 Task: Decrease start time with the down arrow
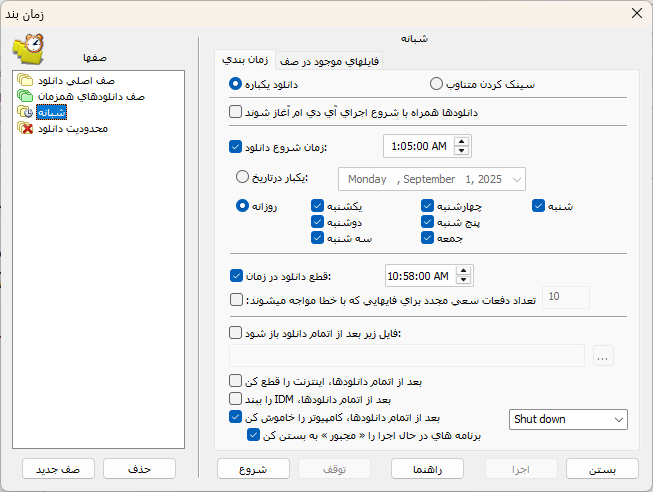(x=461, y=151)
